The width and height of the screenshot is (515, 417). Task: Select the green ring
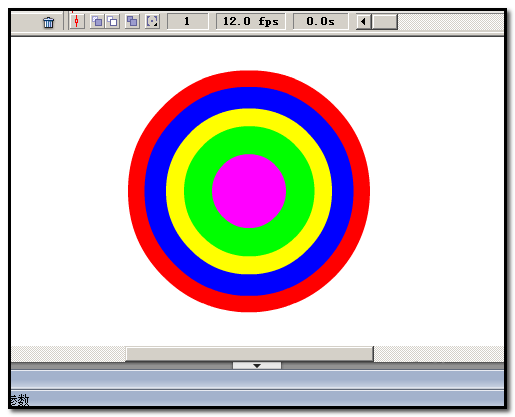pos(249,242)
